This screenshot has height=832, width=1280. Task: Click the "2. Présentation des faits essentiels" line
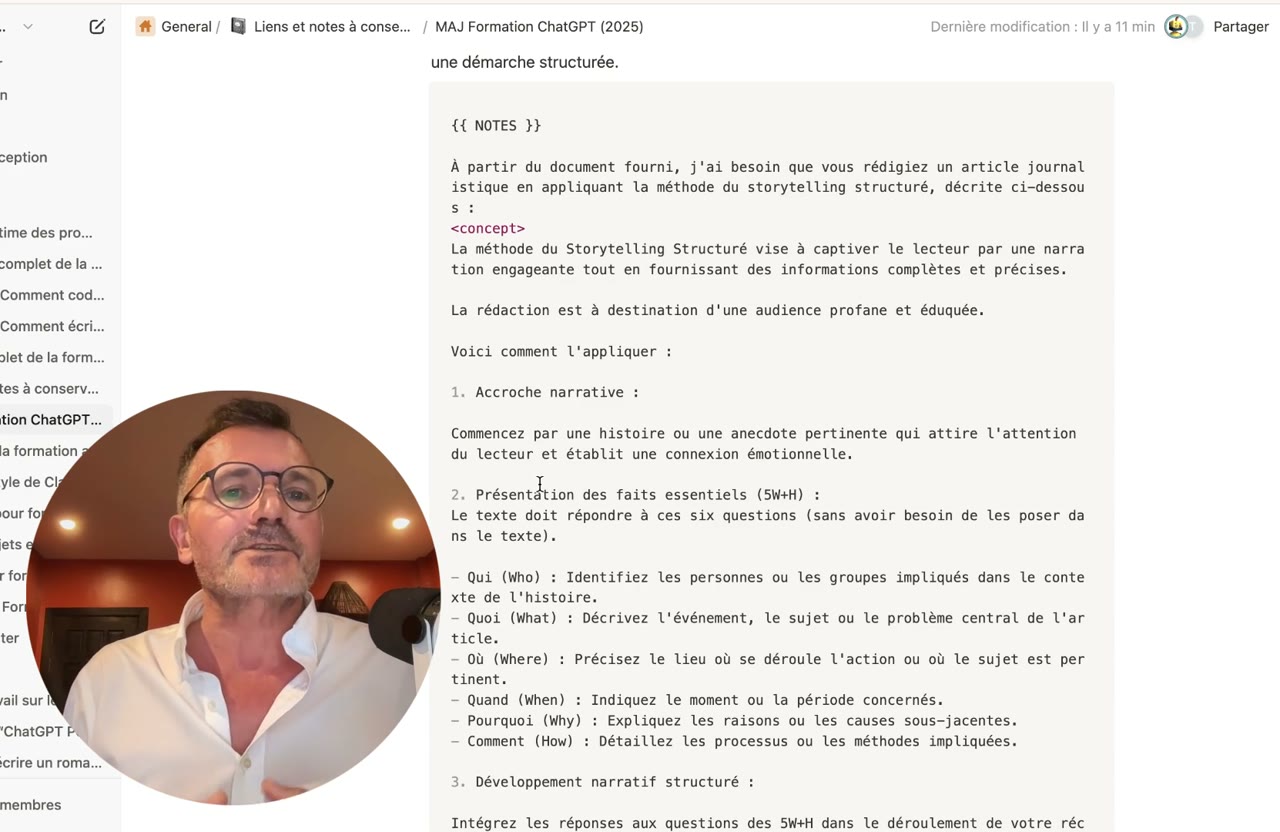tap(636, 495)
